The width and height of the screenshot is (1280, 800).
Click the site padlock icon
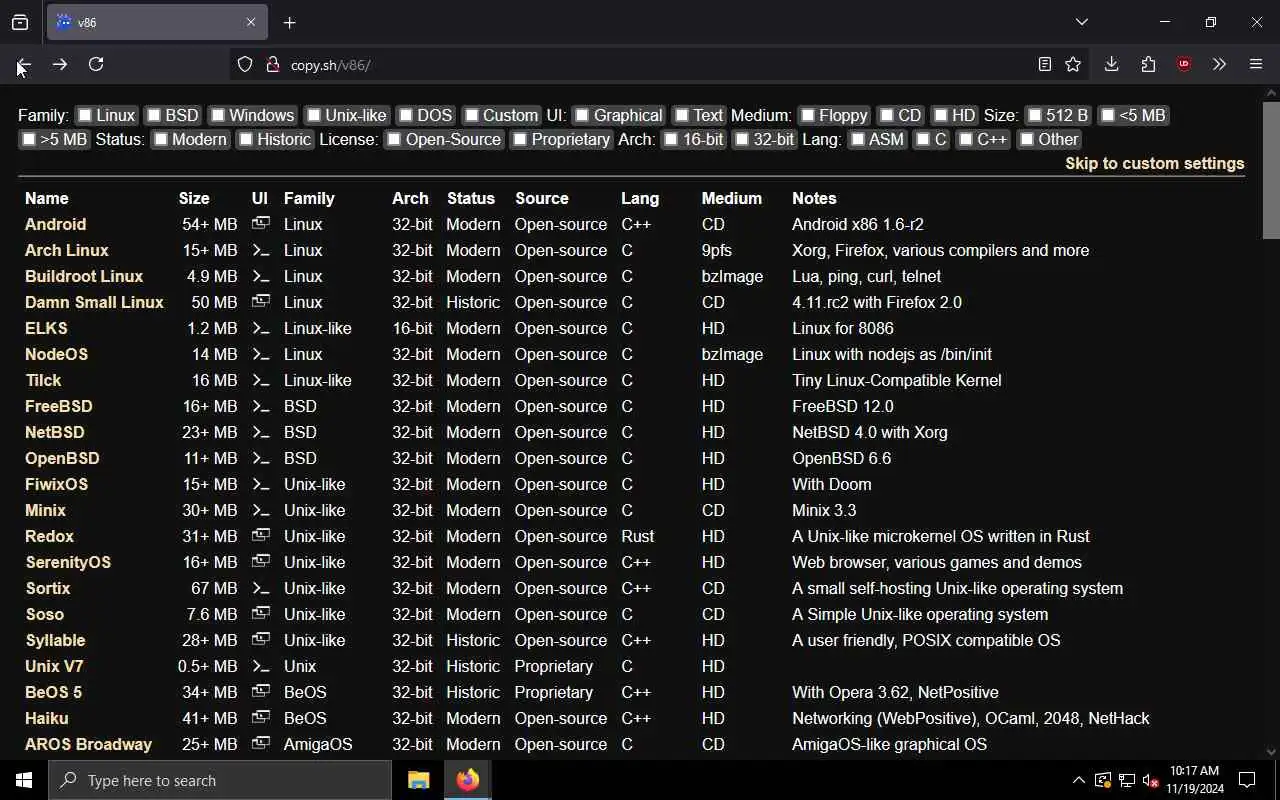click(272, 65)
